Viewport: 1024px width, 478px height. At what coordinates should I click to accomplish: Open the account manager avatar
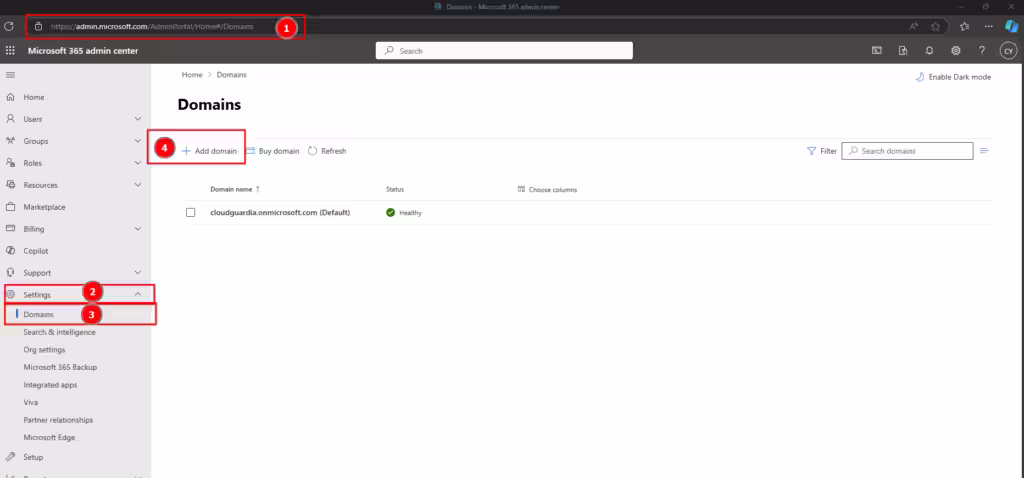[1008, 50]
